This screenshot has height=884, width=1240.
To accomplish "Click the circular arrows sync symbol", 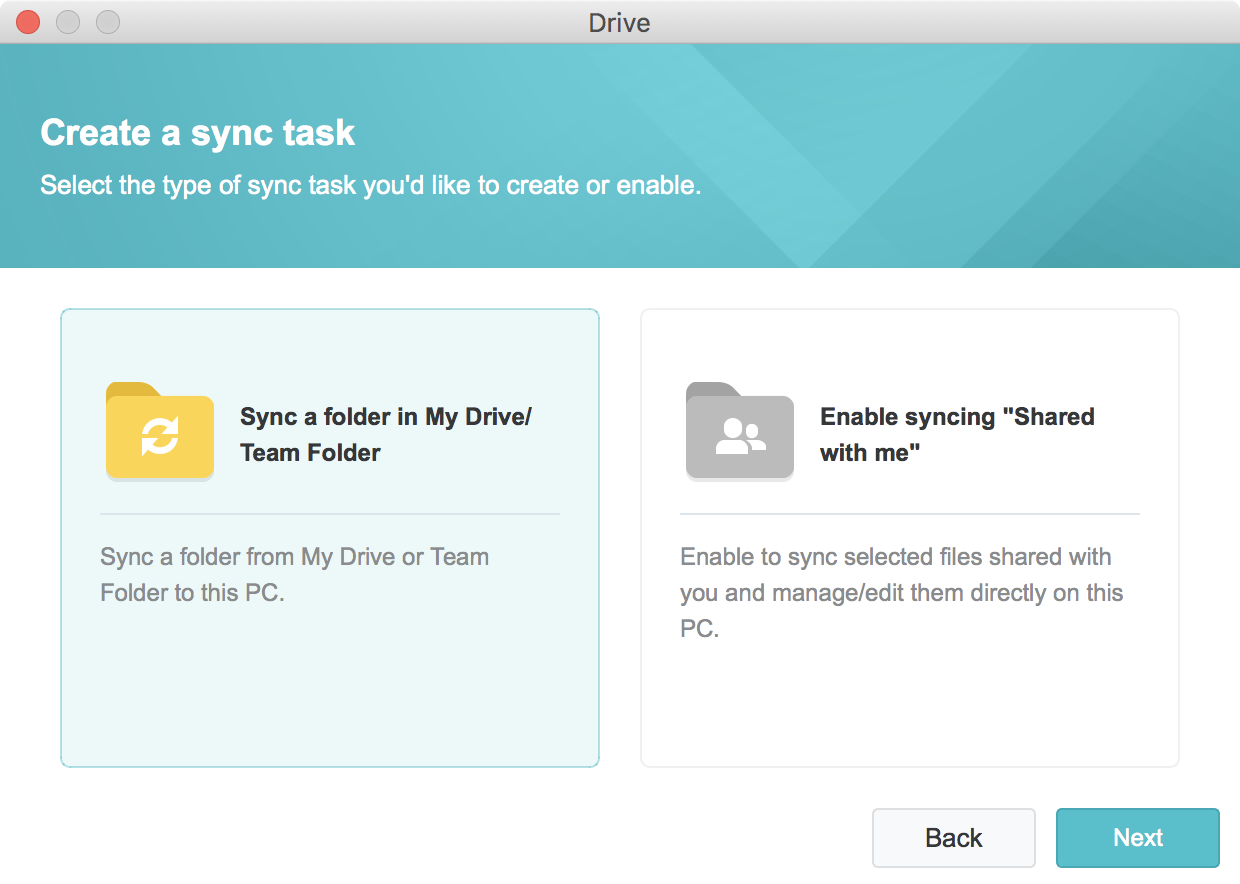I will pyautogui.click(x=160, y=437).
